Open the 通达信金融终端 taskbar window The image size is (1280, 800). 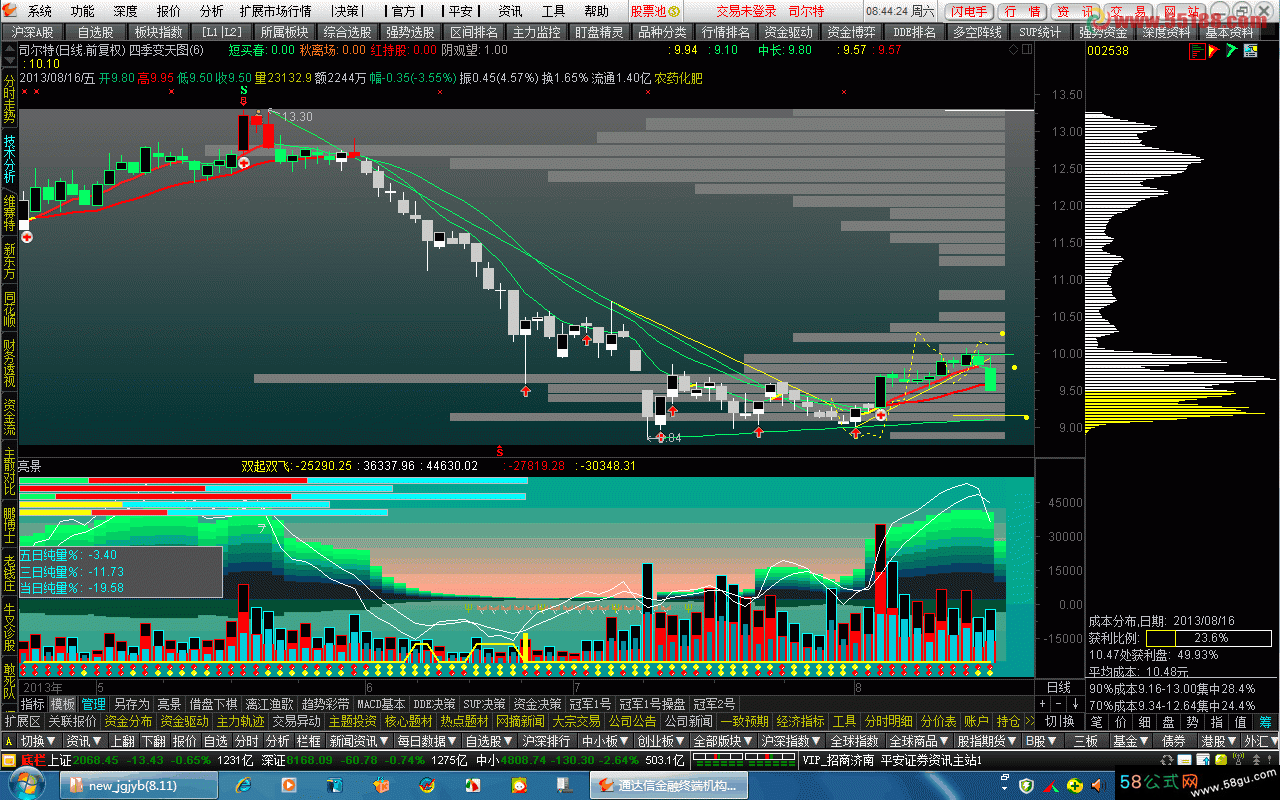tap(670, 785)
